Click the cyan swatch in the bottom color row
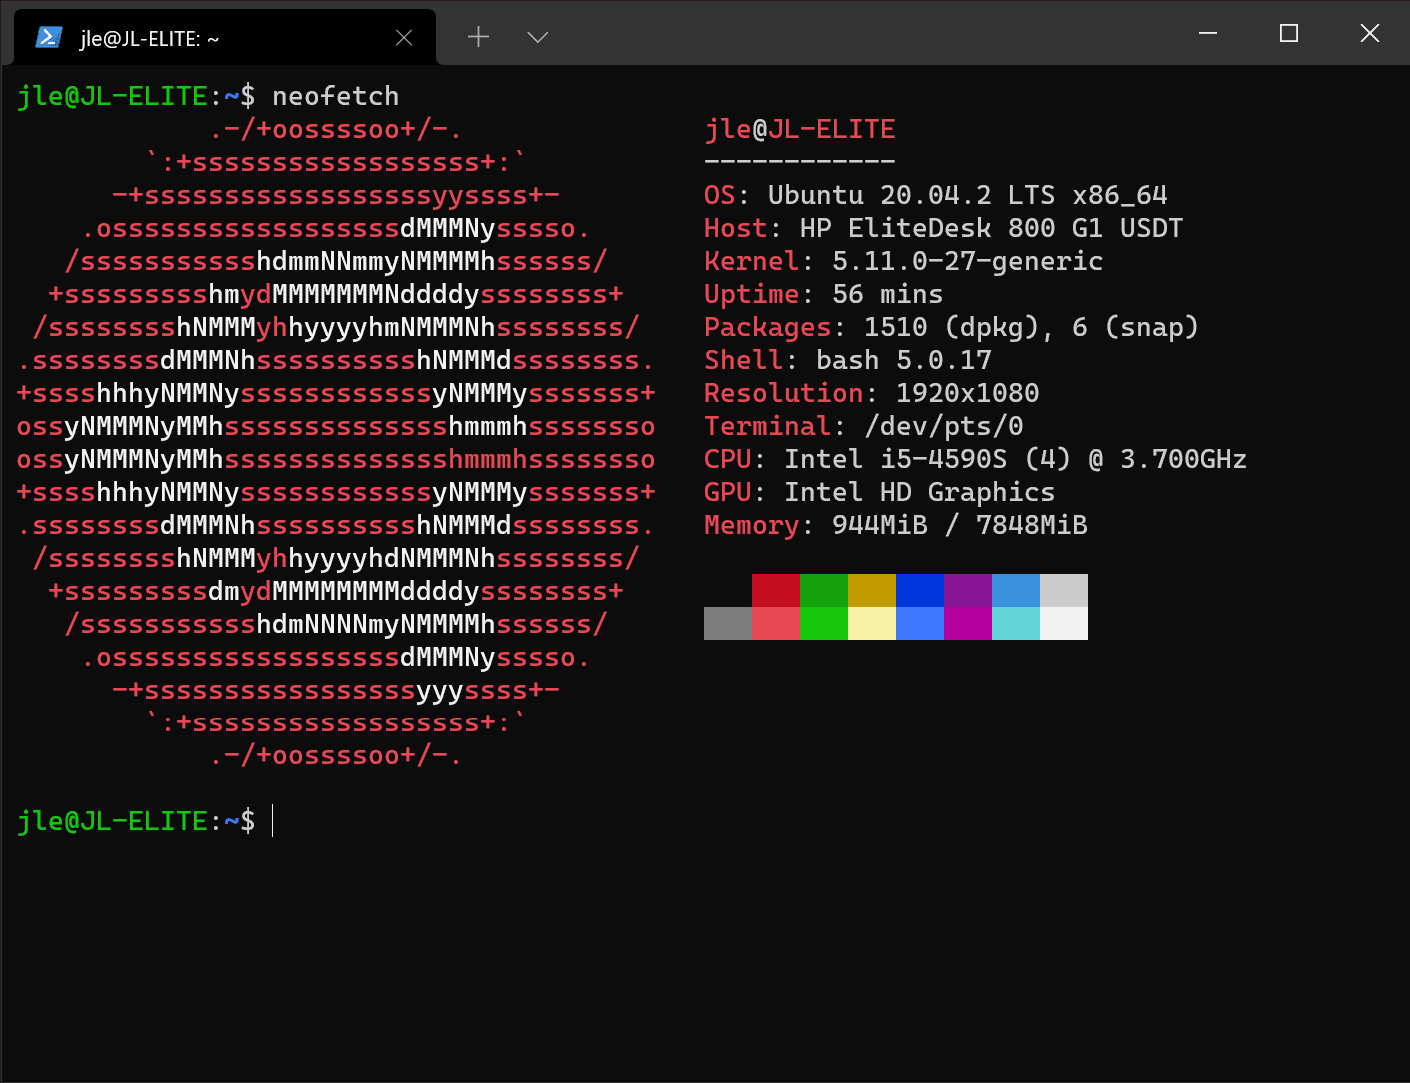Screen dimensions: 1410x1083 (1016, 623)
